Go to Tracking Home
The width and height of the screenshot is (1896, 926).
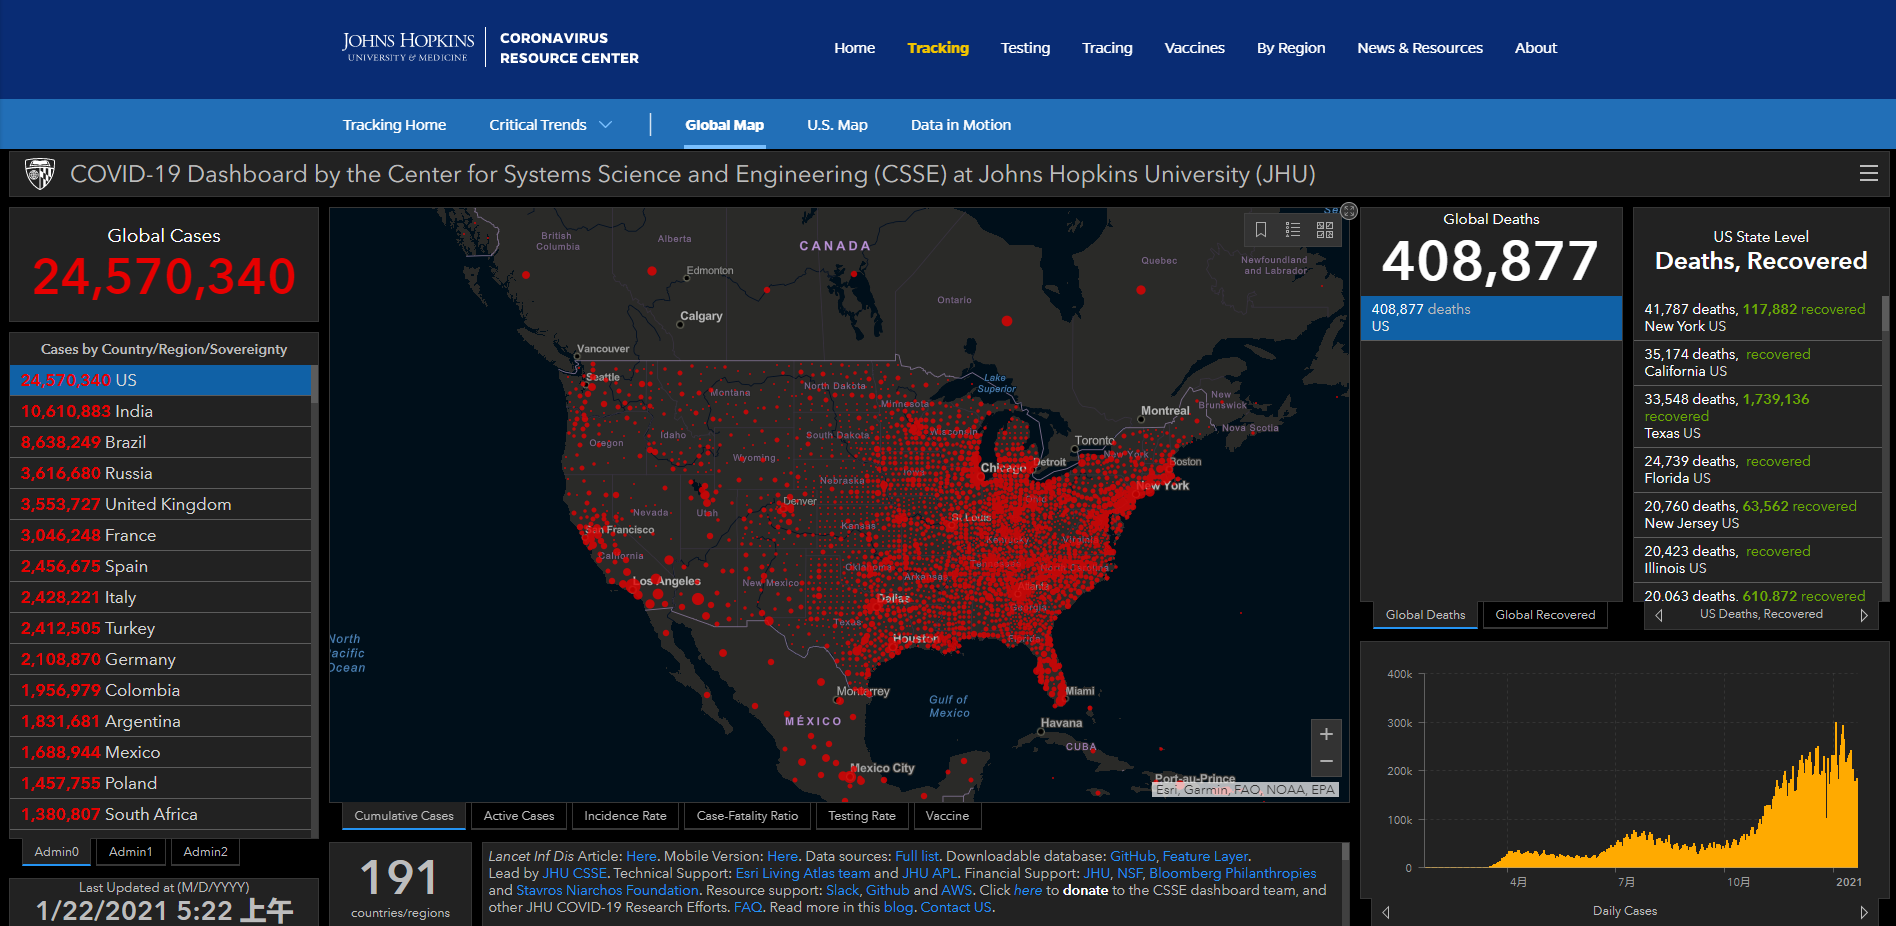click(x=394, y=125)
